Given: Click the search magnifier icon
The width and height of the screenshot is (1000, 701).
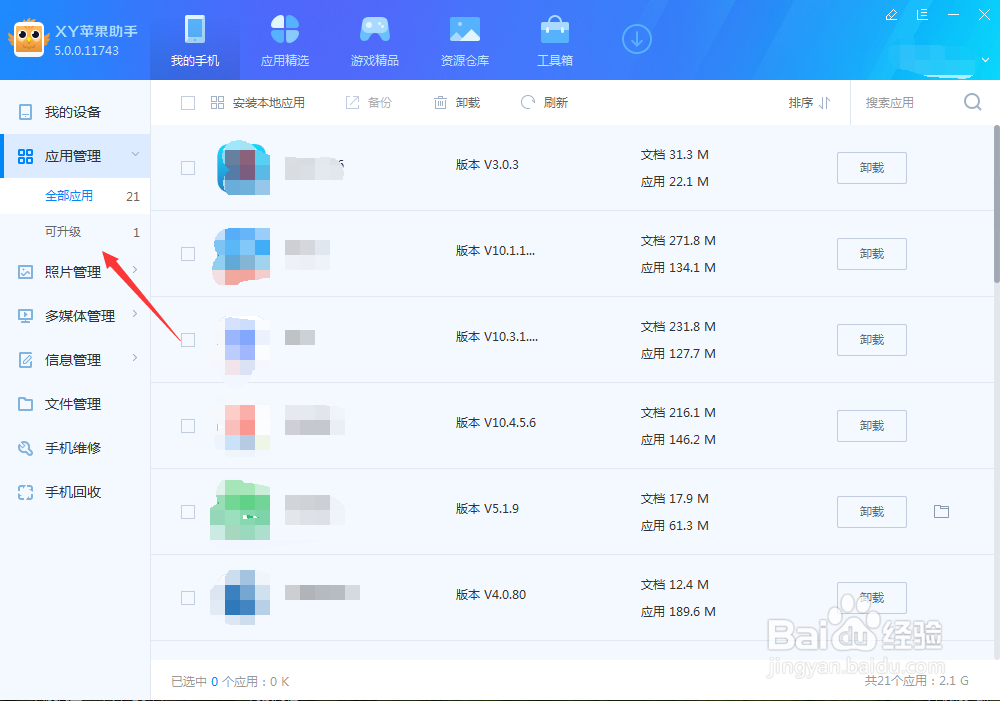Looking at the screenshot, I should click(971, 101).
